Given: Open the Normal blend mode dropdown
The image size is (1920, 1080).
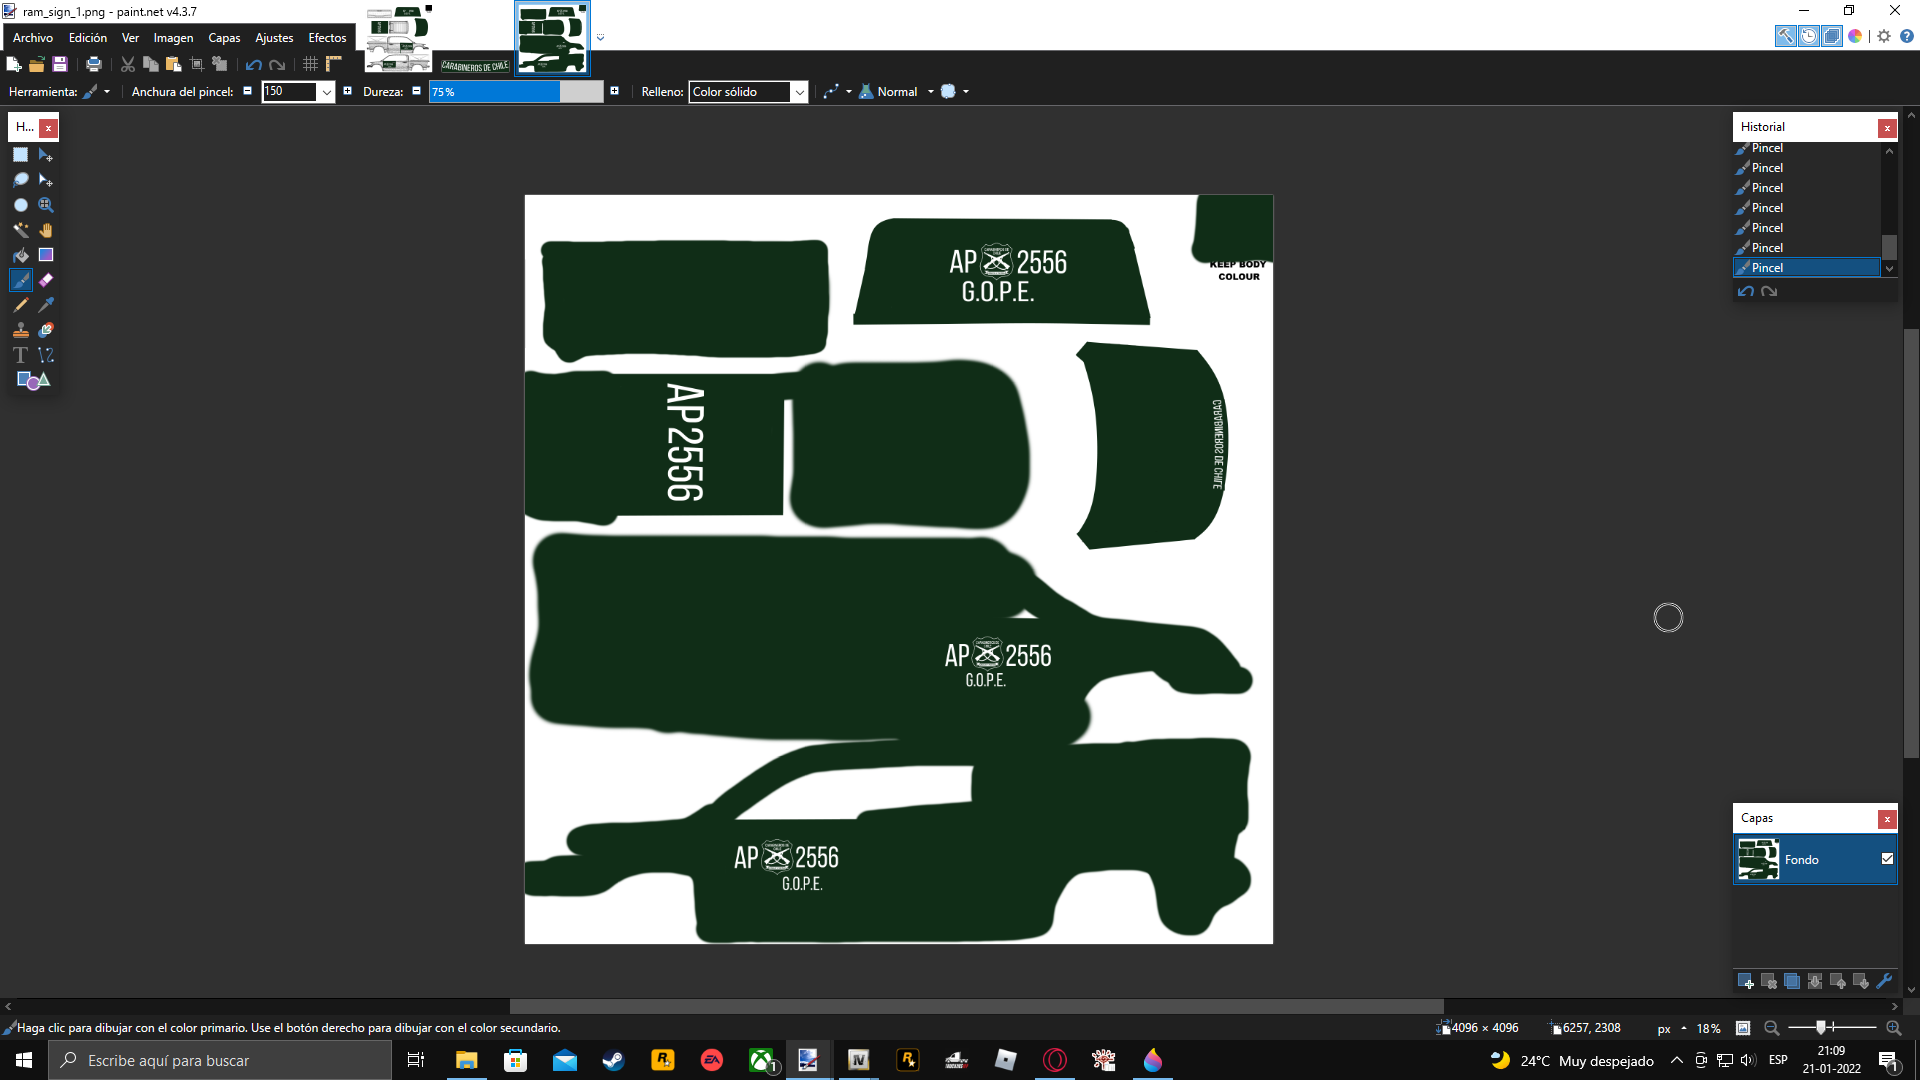Looking at the screenshot, I should [x=930, y=92].
